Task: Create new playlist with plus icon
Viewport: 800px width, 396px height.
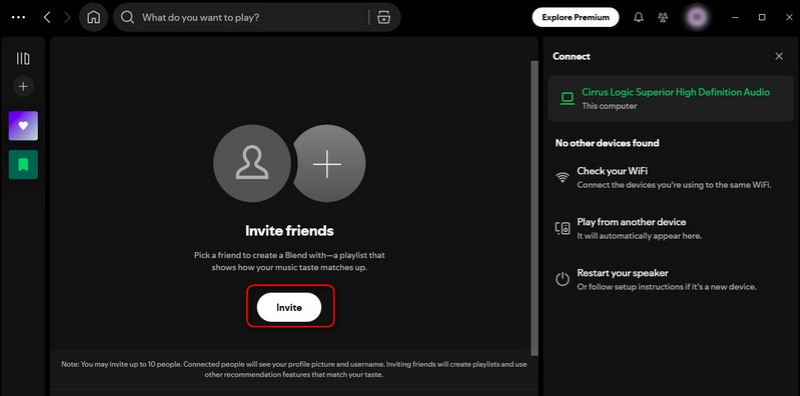Action: tap(23, 86)
